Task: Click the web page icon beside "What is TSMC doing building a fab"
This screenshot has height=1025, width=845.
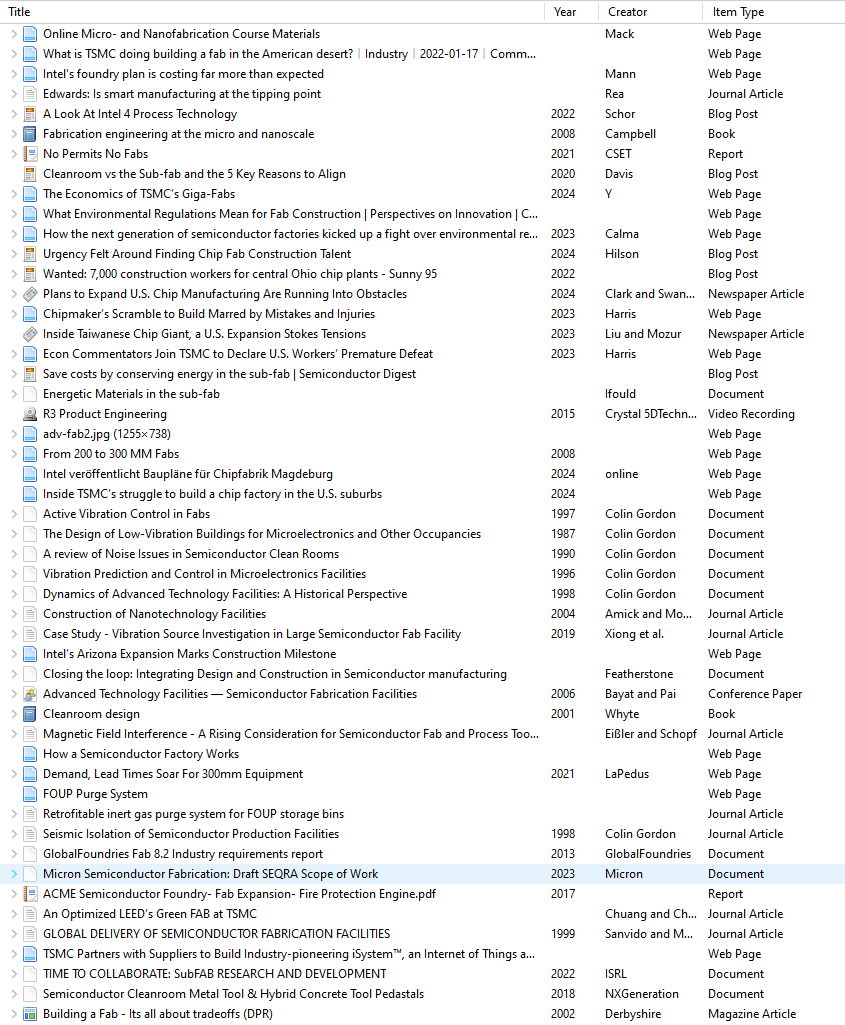Action: [28, 53]
